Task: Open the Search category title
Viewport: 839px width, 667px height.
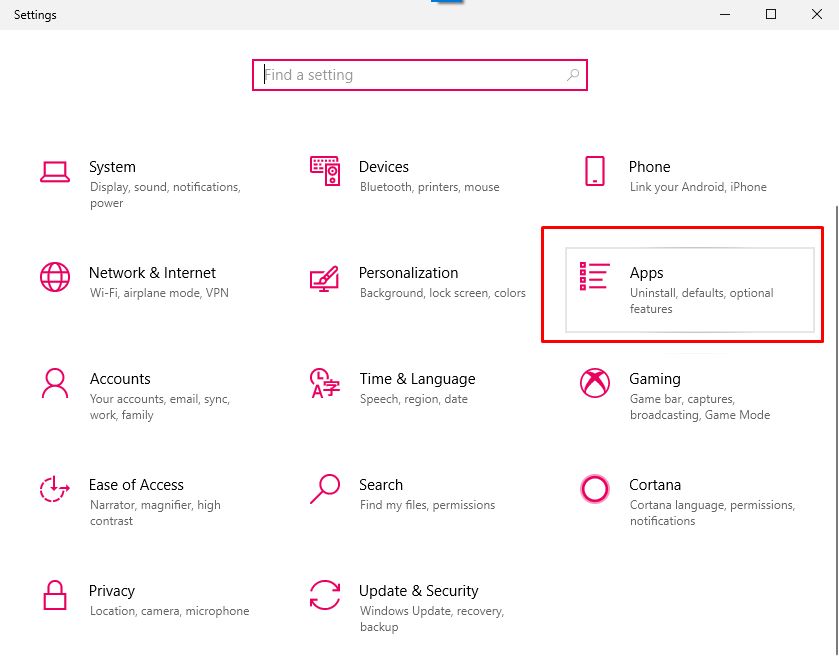Action: [x=381, y=485]
